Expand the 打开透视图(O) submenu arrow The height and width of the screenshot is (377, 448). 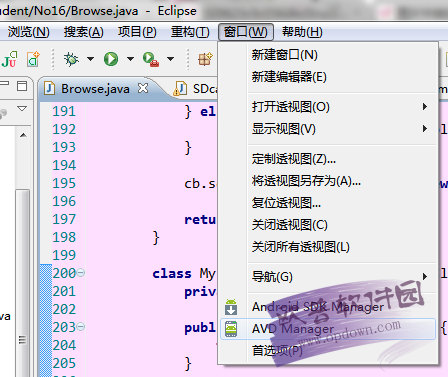(x=425, y=107)
